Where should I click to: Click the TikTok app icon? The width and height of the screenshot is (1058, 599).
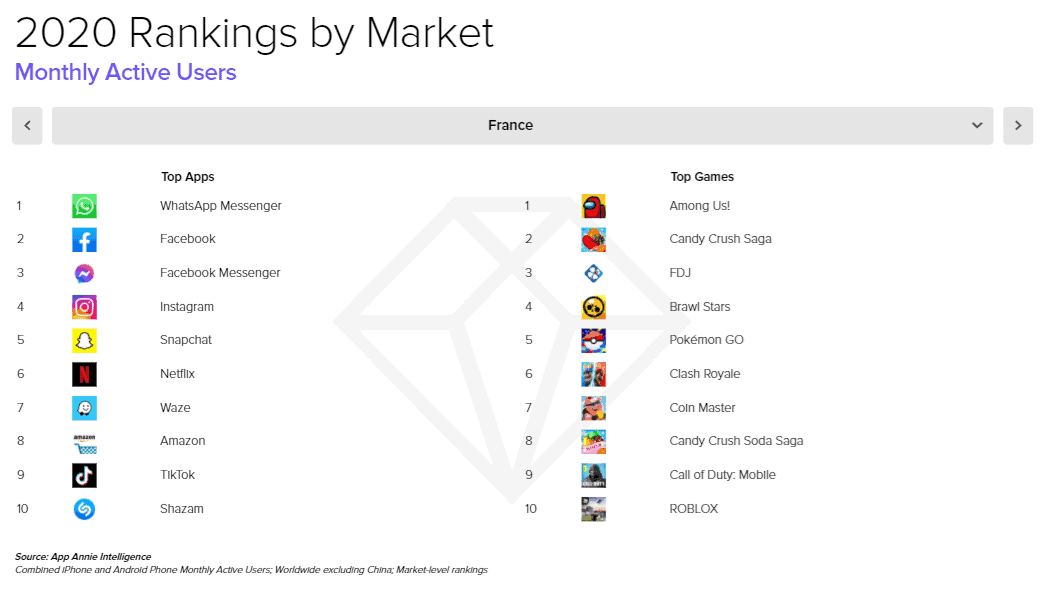click(84, 475)
